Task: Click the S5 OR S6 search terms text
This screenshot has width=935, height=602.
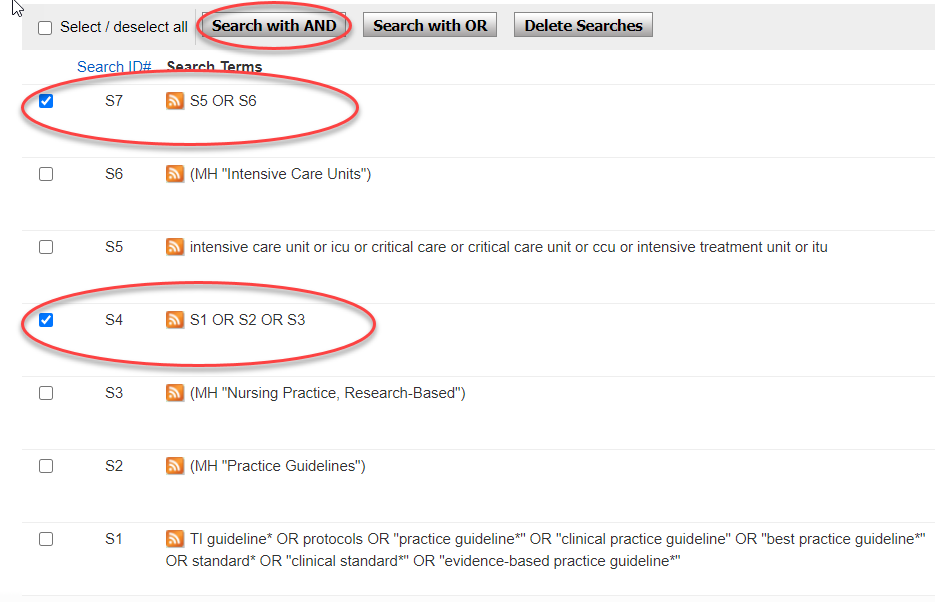Action: pos(223,101)
